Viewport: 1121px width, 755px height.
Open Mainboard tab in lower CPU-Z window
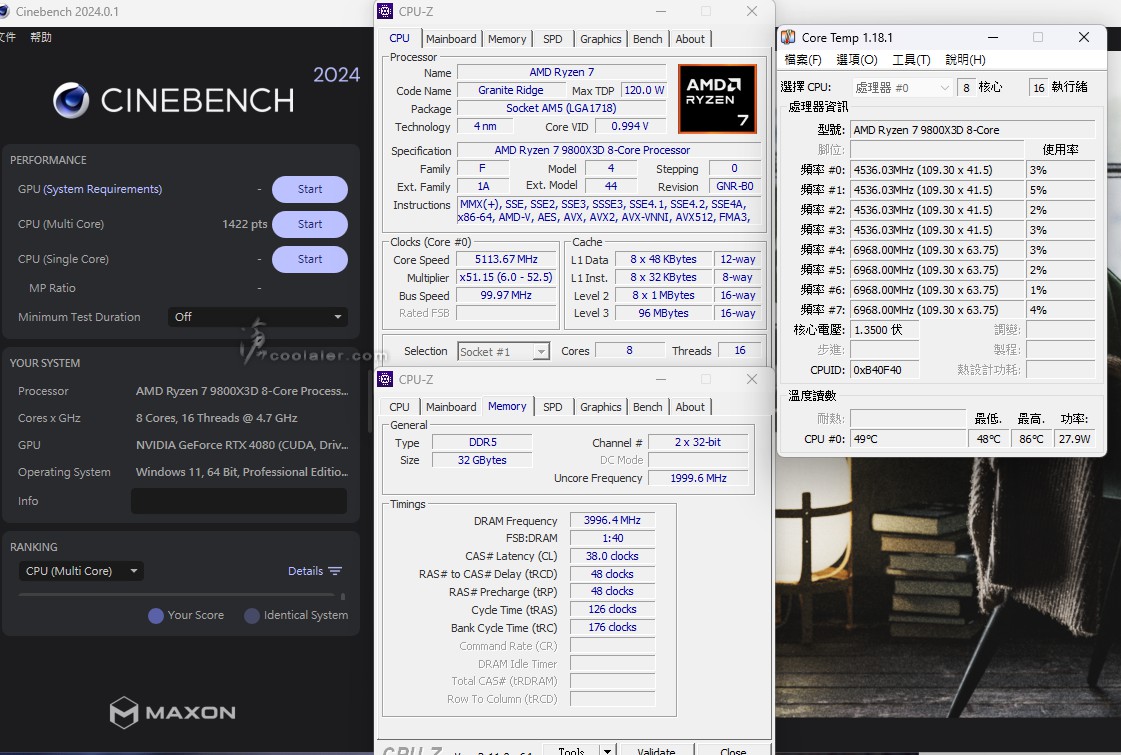pos(451,407)
